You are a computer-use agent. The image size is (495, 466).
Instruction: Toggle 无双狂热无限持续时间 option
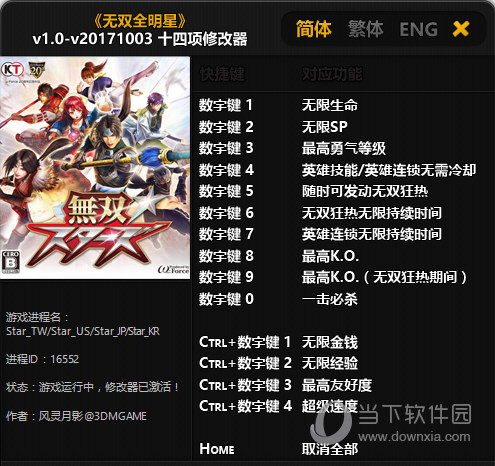[372, 213]
